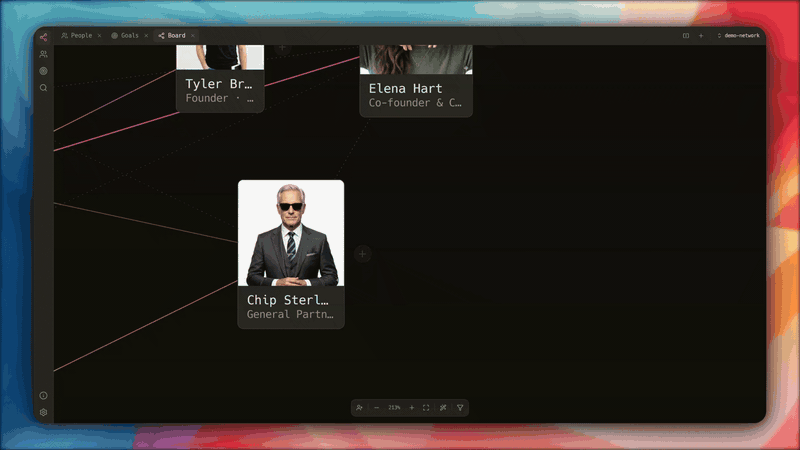800x450 pixels.
Task: Close the People tab
Action: [99, 36]
